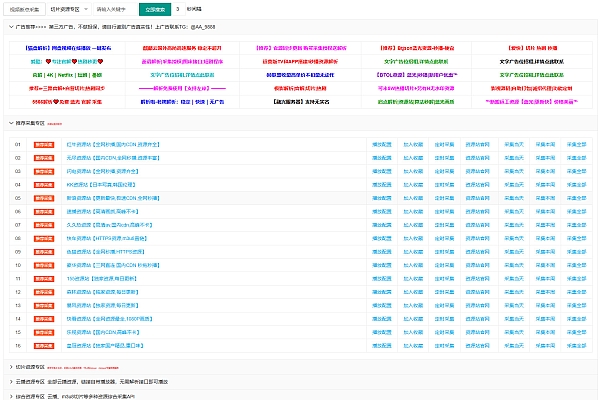The image size is (600, 400).
Task: Click 采集本周 in row 06
Action: 545,212
